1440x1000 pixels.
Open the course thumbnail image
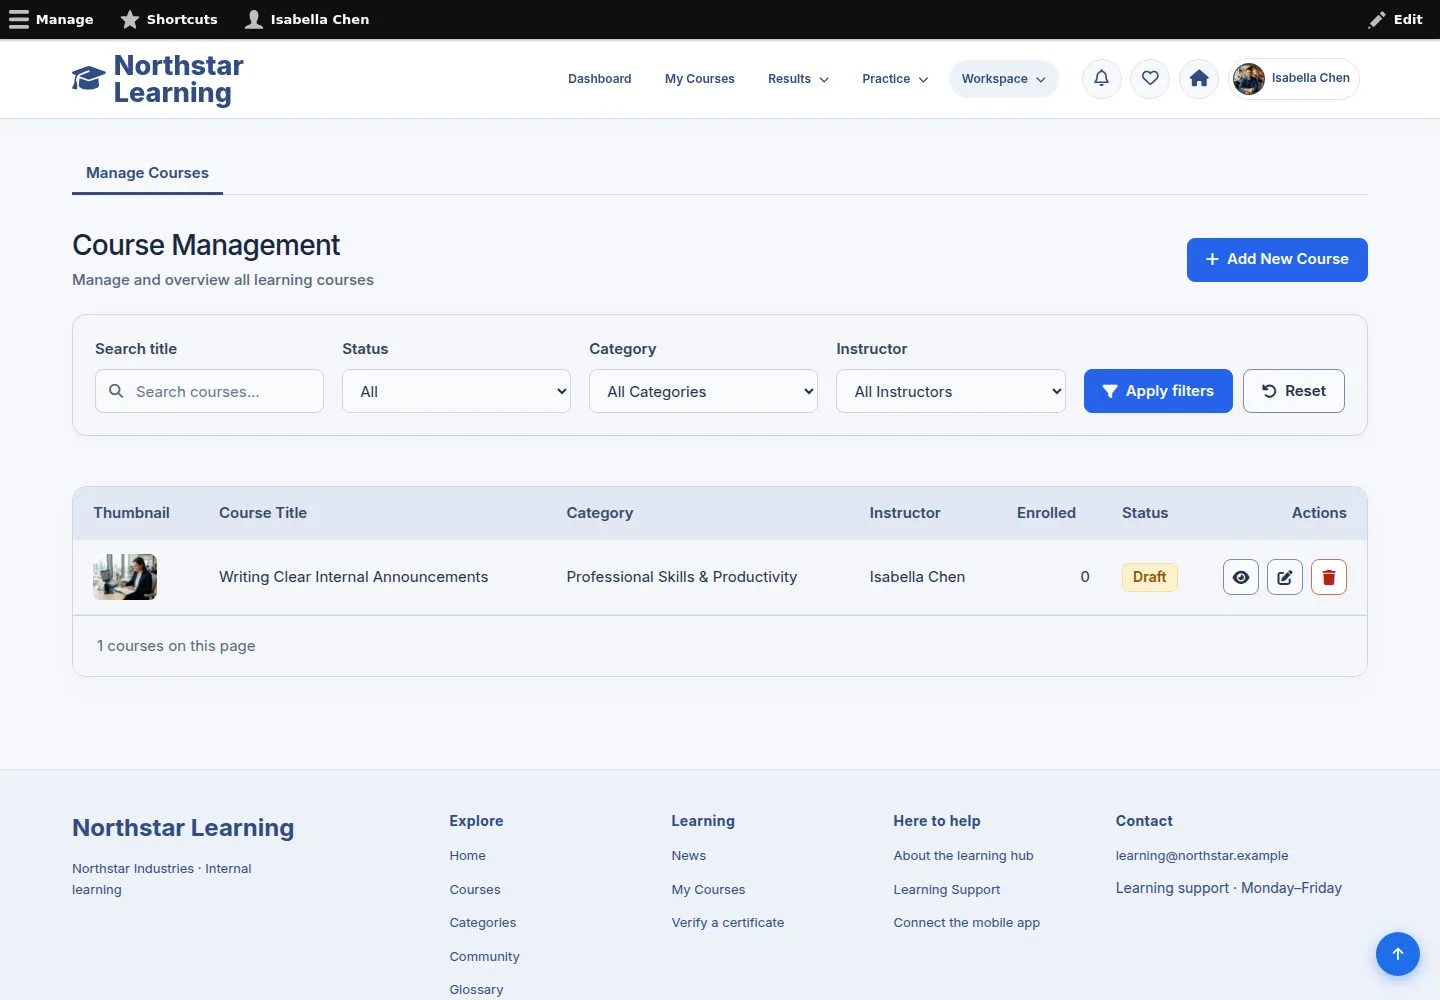click(125, 577)
